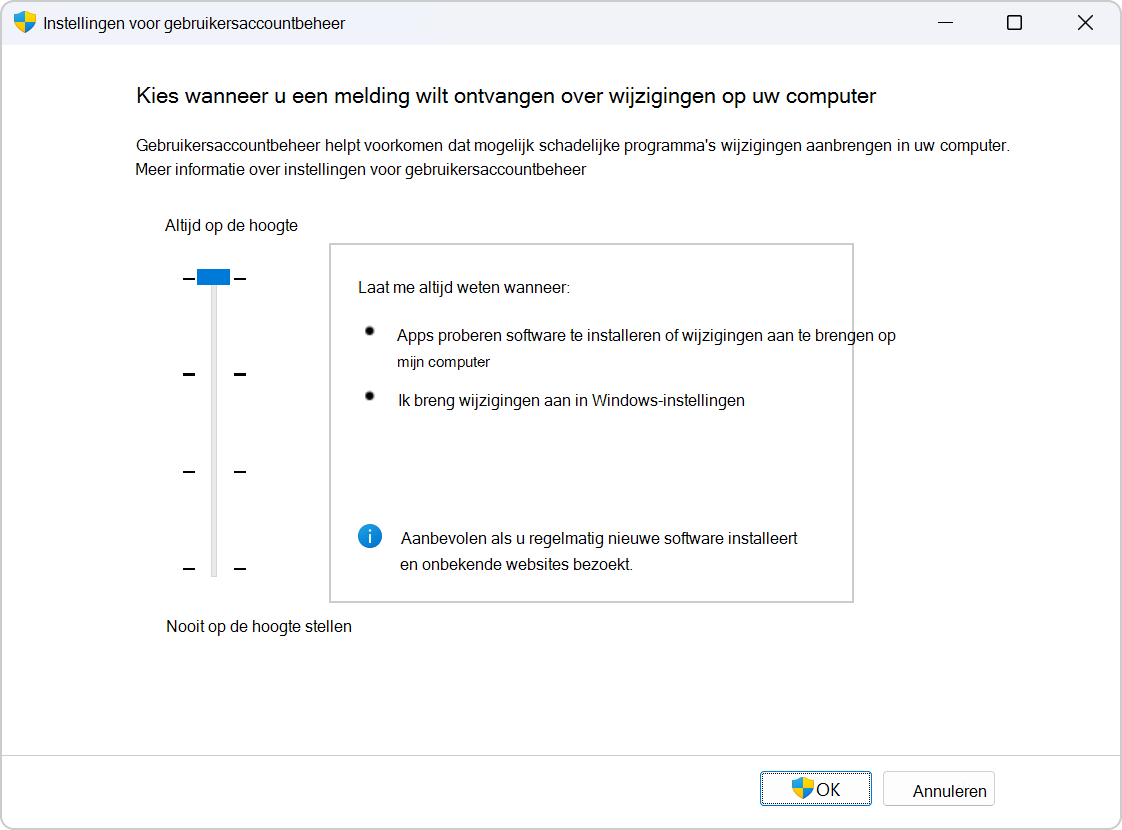Click the Annuleren button
The image size is (1122, 830).
pos(939,789)
